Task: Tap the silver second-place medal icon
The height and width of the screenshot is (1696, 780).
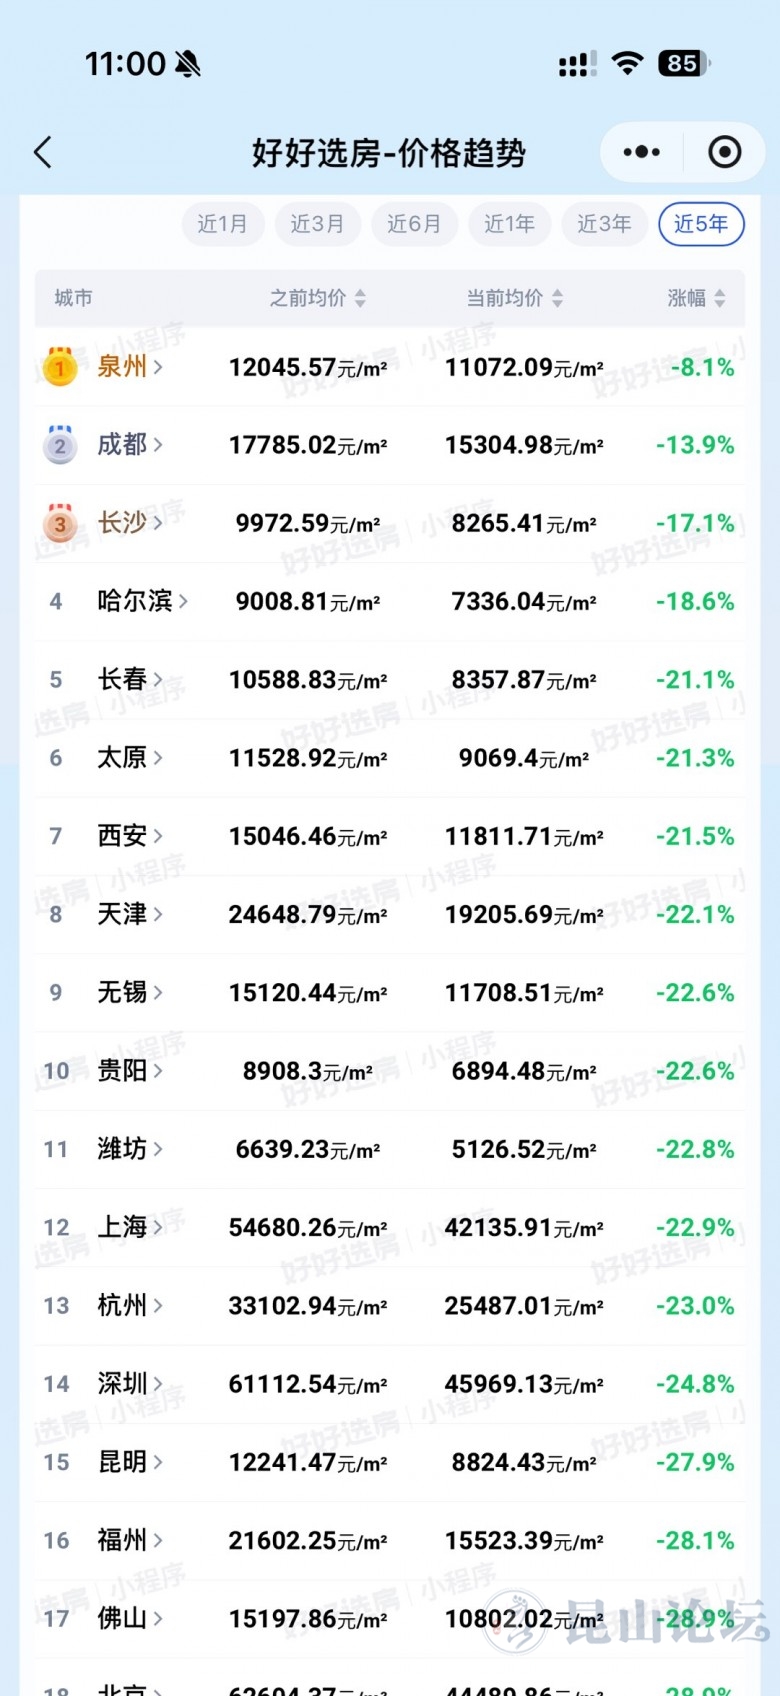Action: 60,445
